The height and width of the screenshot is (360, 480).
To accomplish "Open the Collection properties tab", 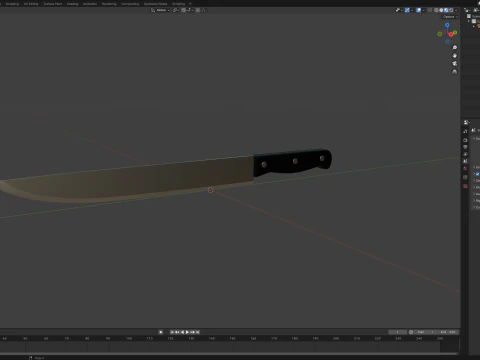I will pyautogui.click(x=465, y=177).
